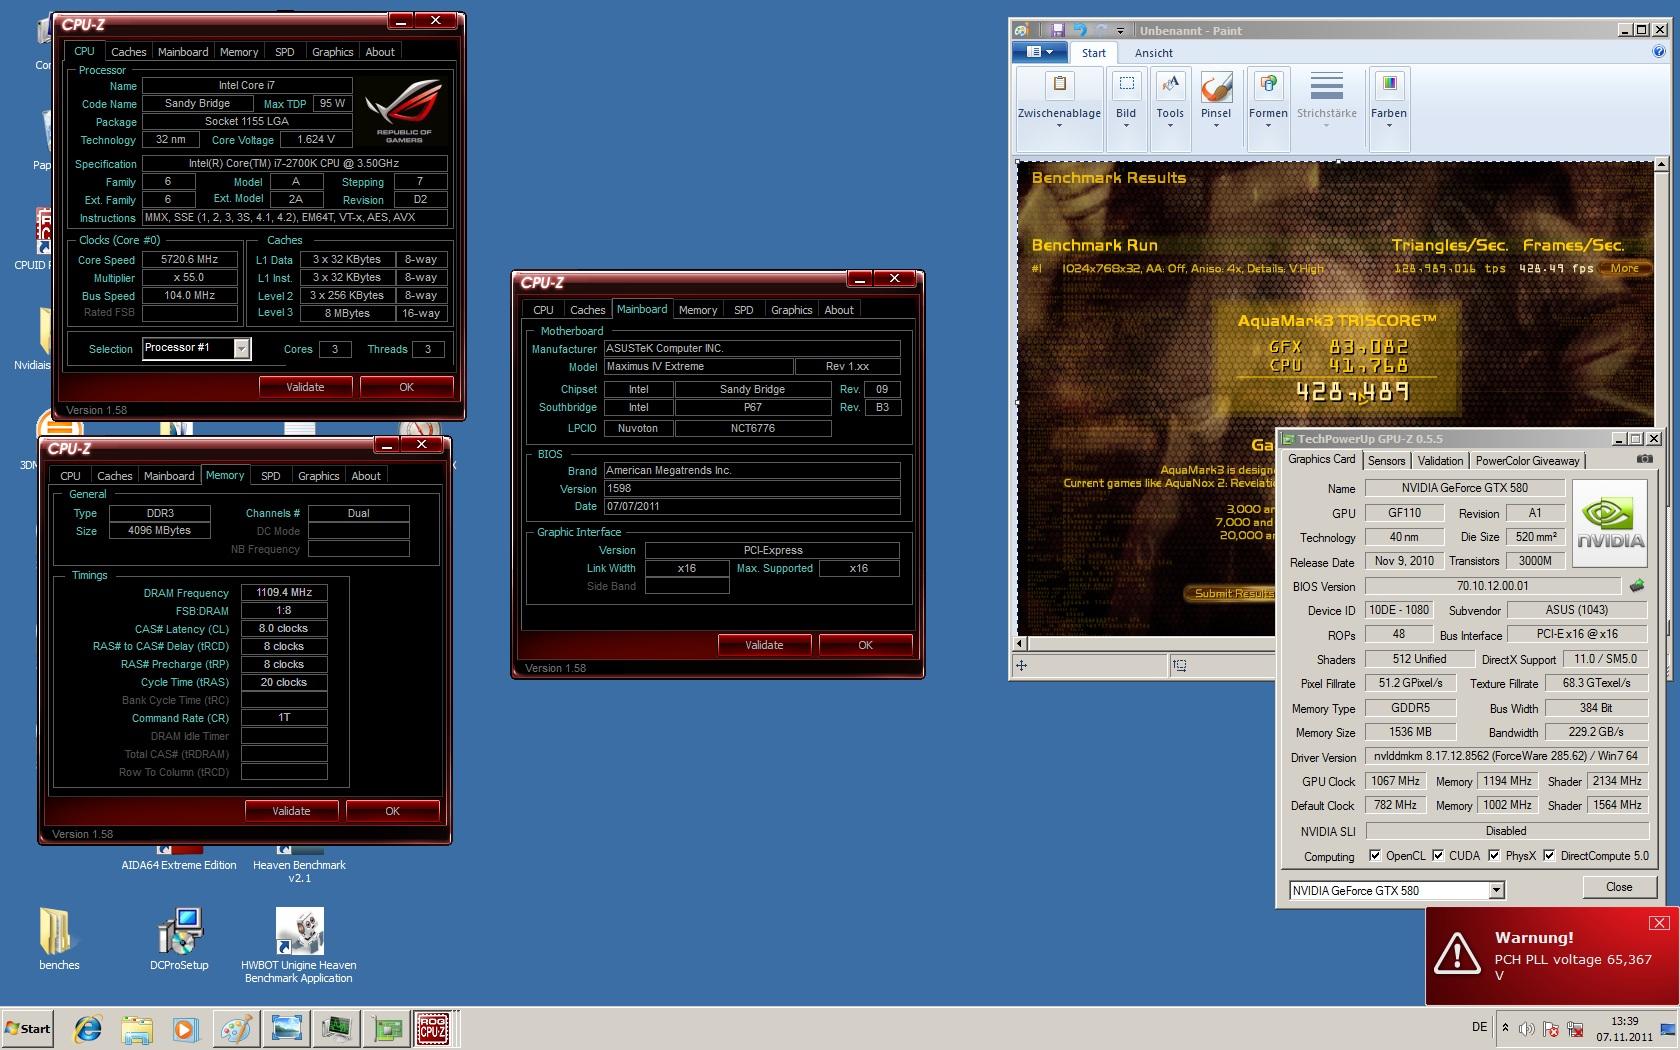Open the Sensors tab in GPU-Z

[x=1386, y=460]
